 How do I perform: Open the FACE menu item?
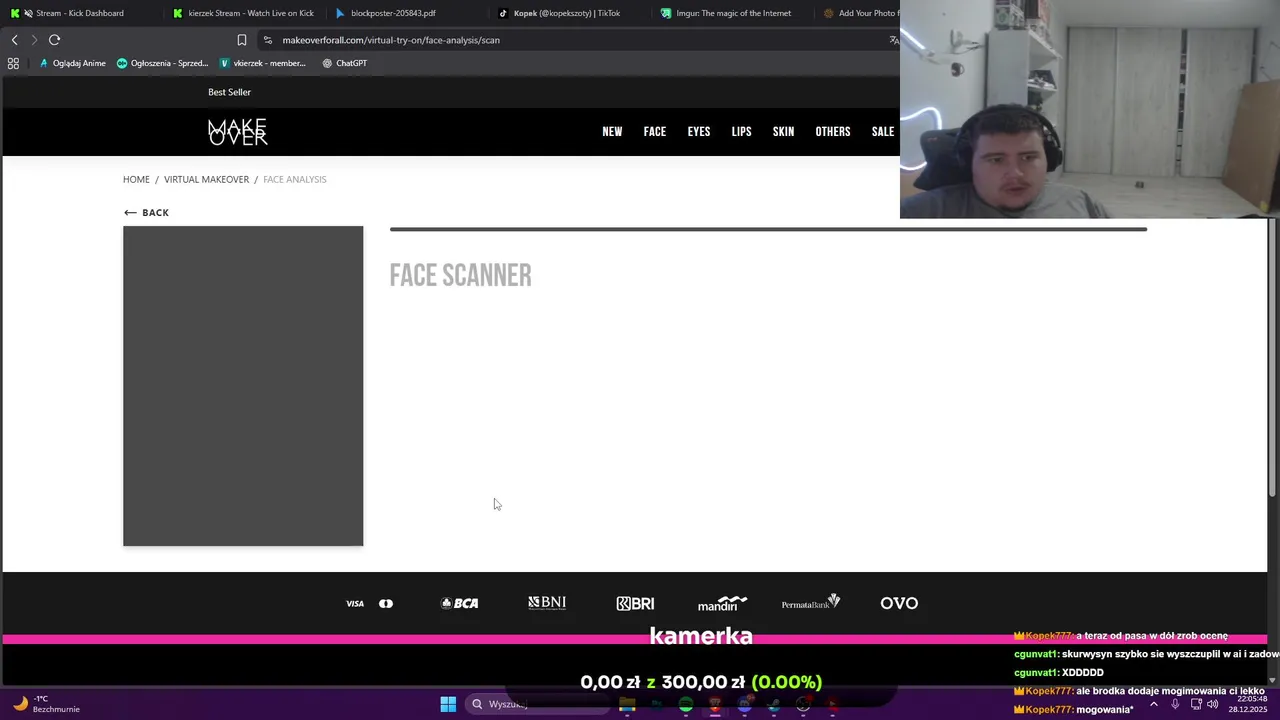[655, 132]
